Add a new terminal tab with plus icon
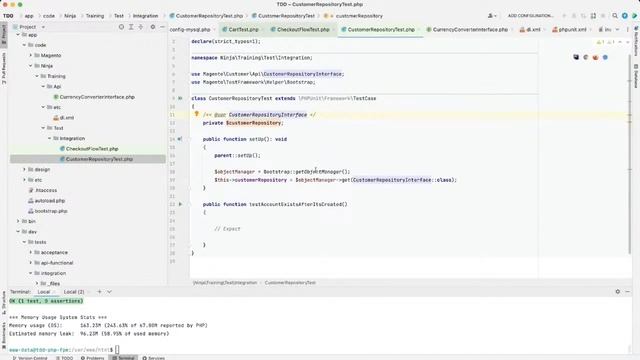The height and width of the screenshot is (360, 640). point(99,291)
